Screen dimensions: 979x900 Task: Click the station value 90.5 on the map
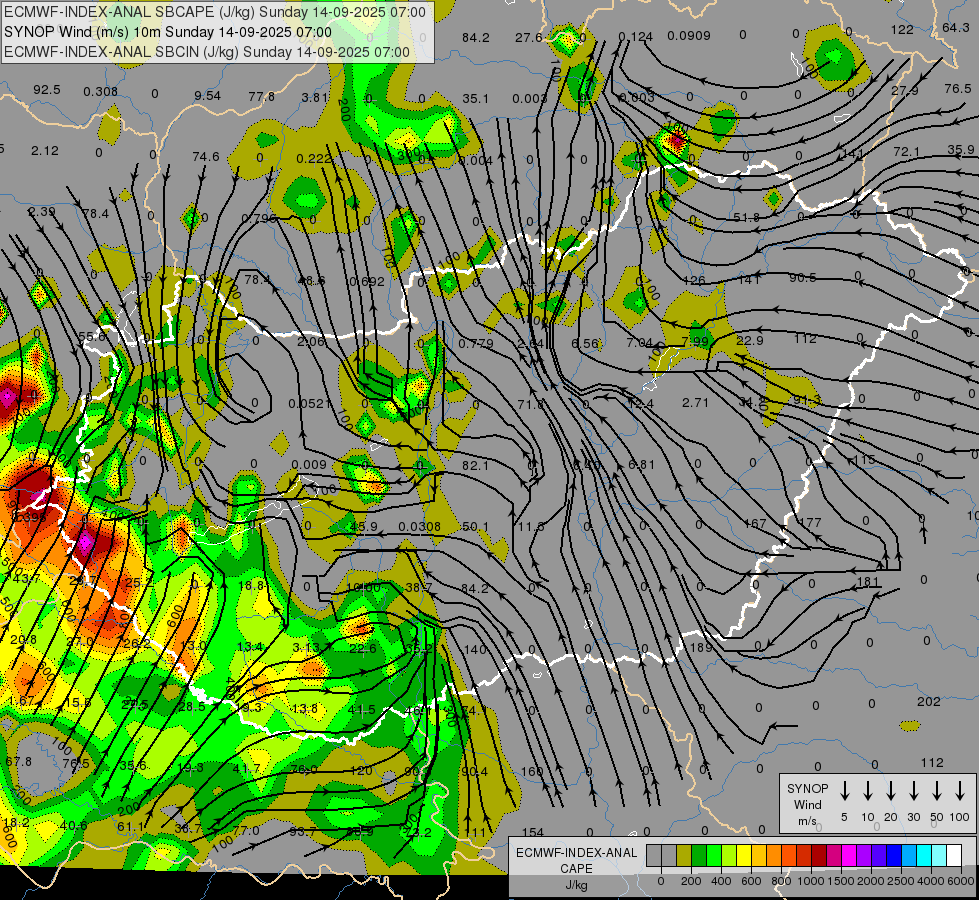[x=802, y=277]
